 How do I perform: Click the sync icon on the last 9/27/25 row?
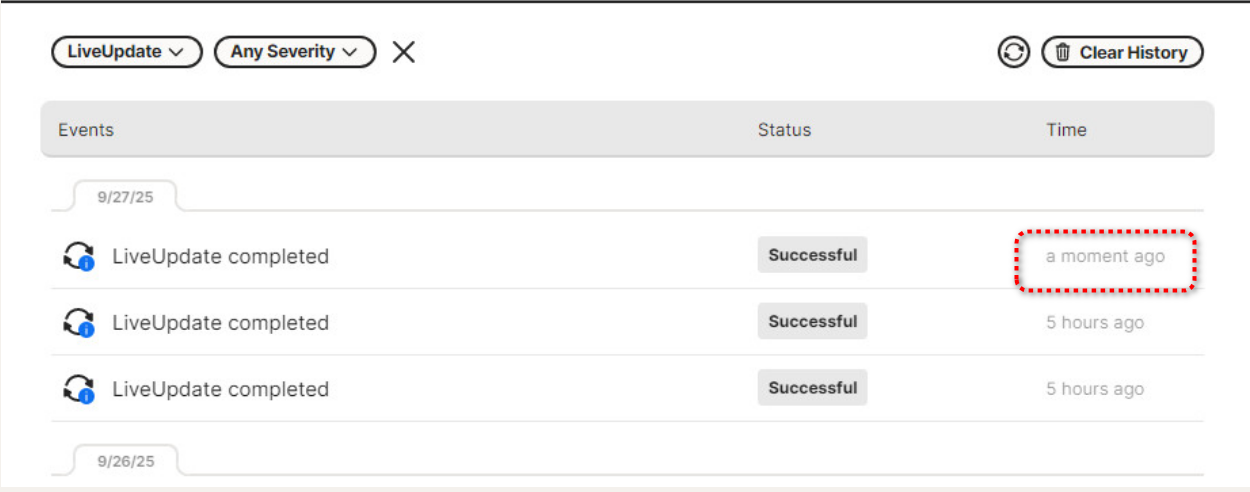78,389
